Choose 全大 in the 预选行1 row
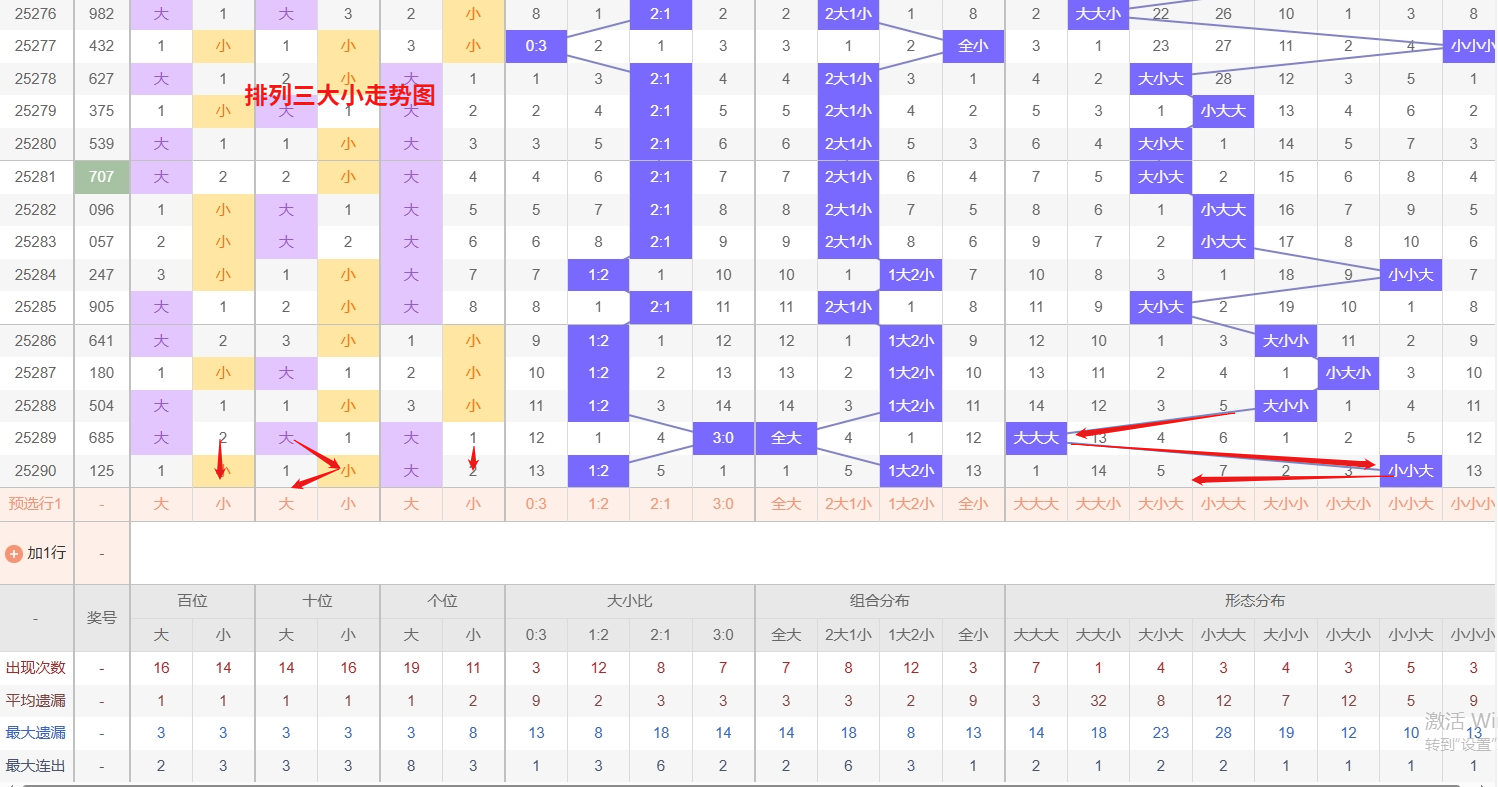Viewport: 1498px width, 787px height. click(x=786, y=504)
